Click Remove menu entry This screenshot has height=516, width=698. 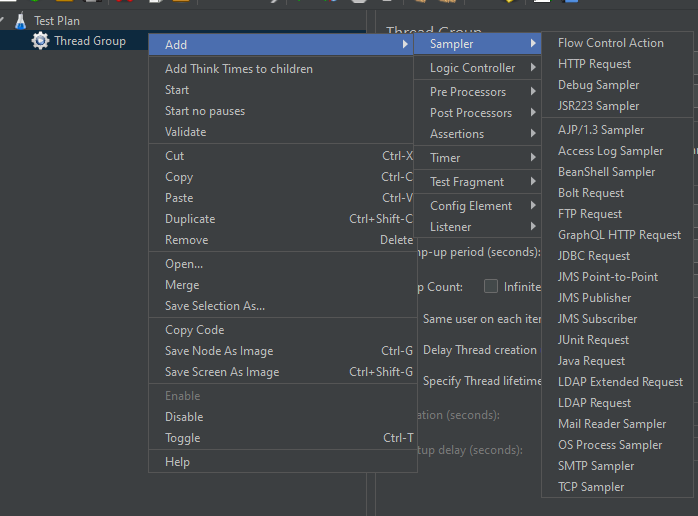coord(281,240)
